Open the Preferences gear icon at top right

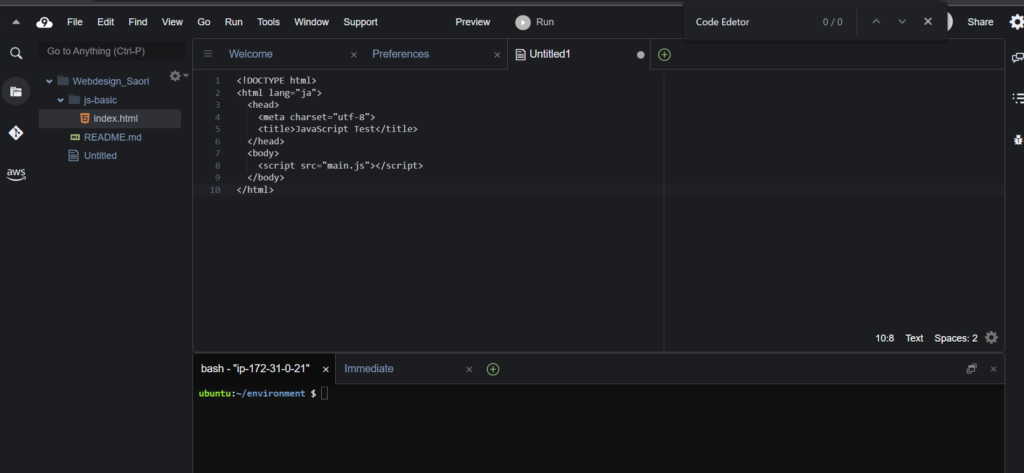click(x=1016, y=22)
